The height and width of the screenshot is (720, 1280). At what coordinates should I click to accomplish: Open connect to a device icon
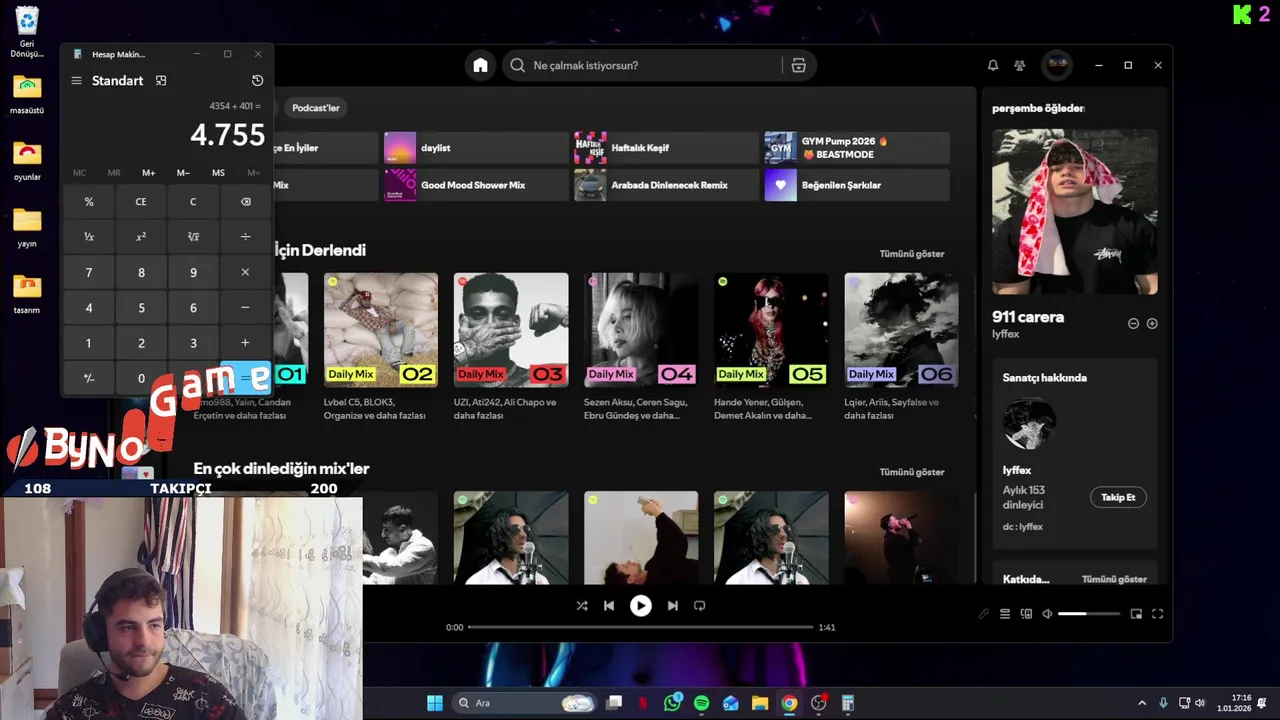tap(1026, 614)
